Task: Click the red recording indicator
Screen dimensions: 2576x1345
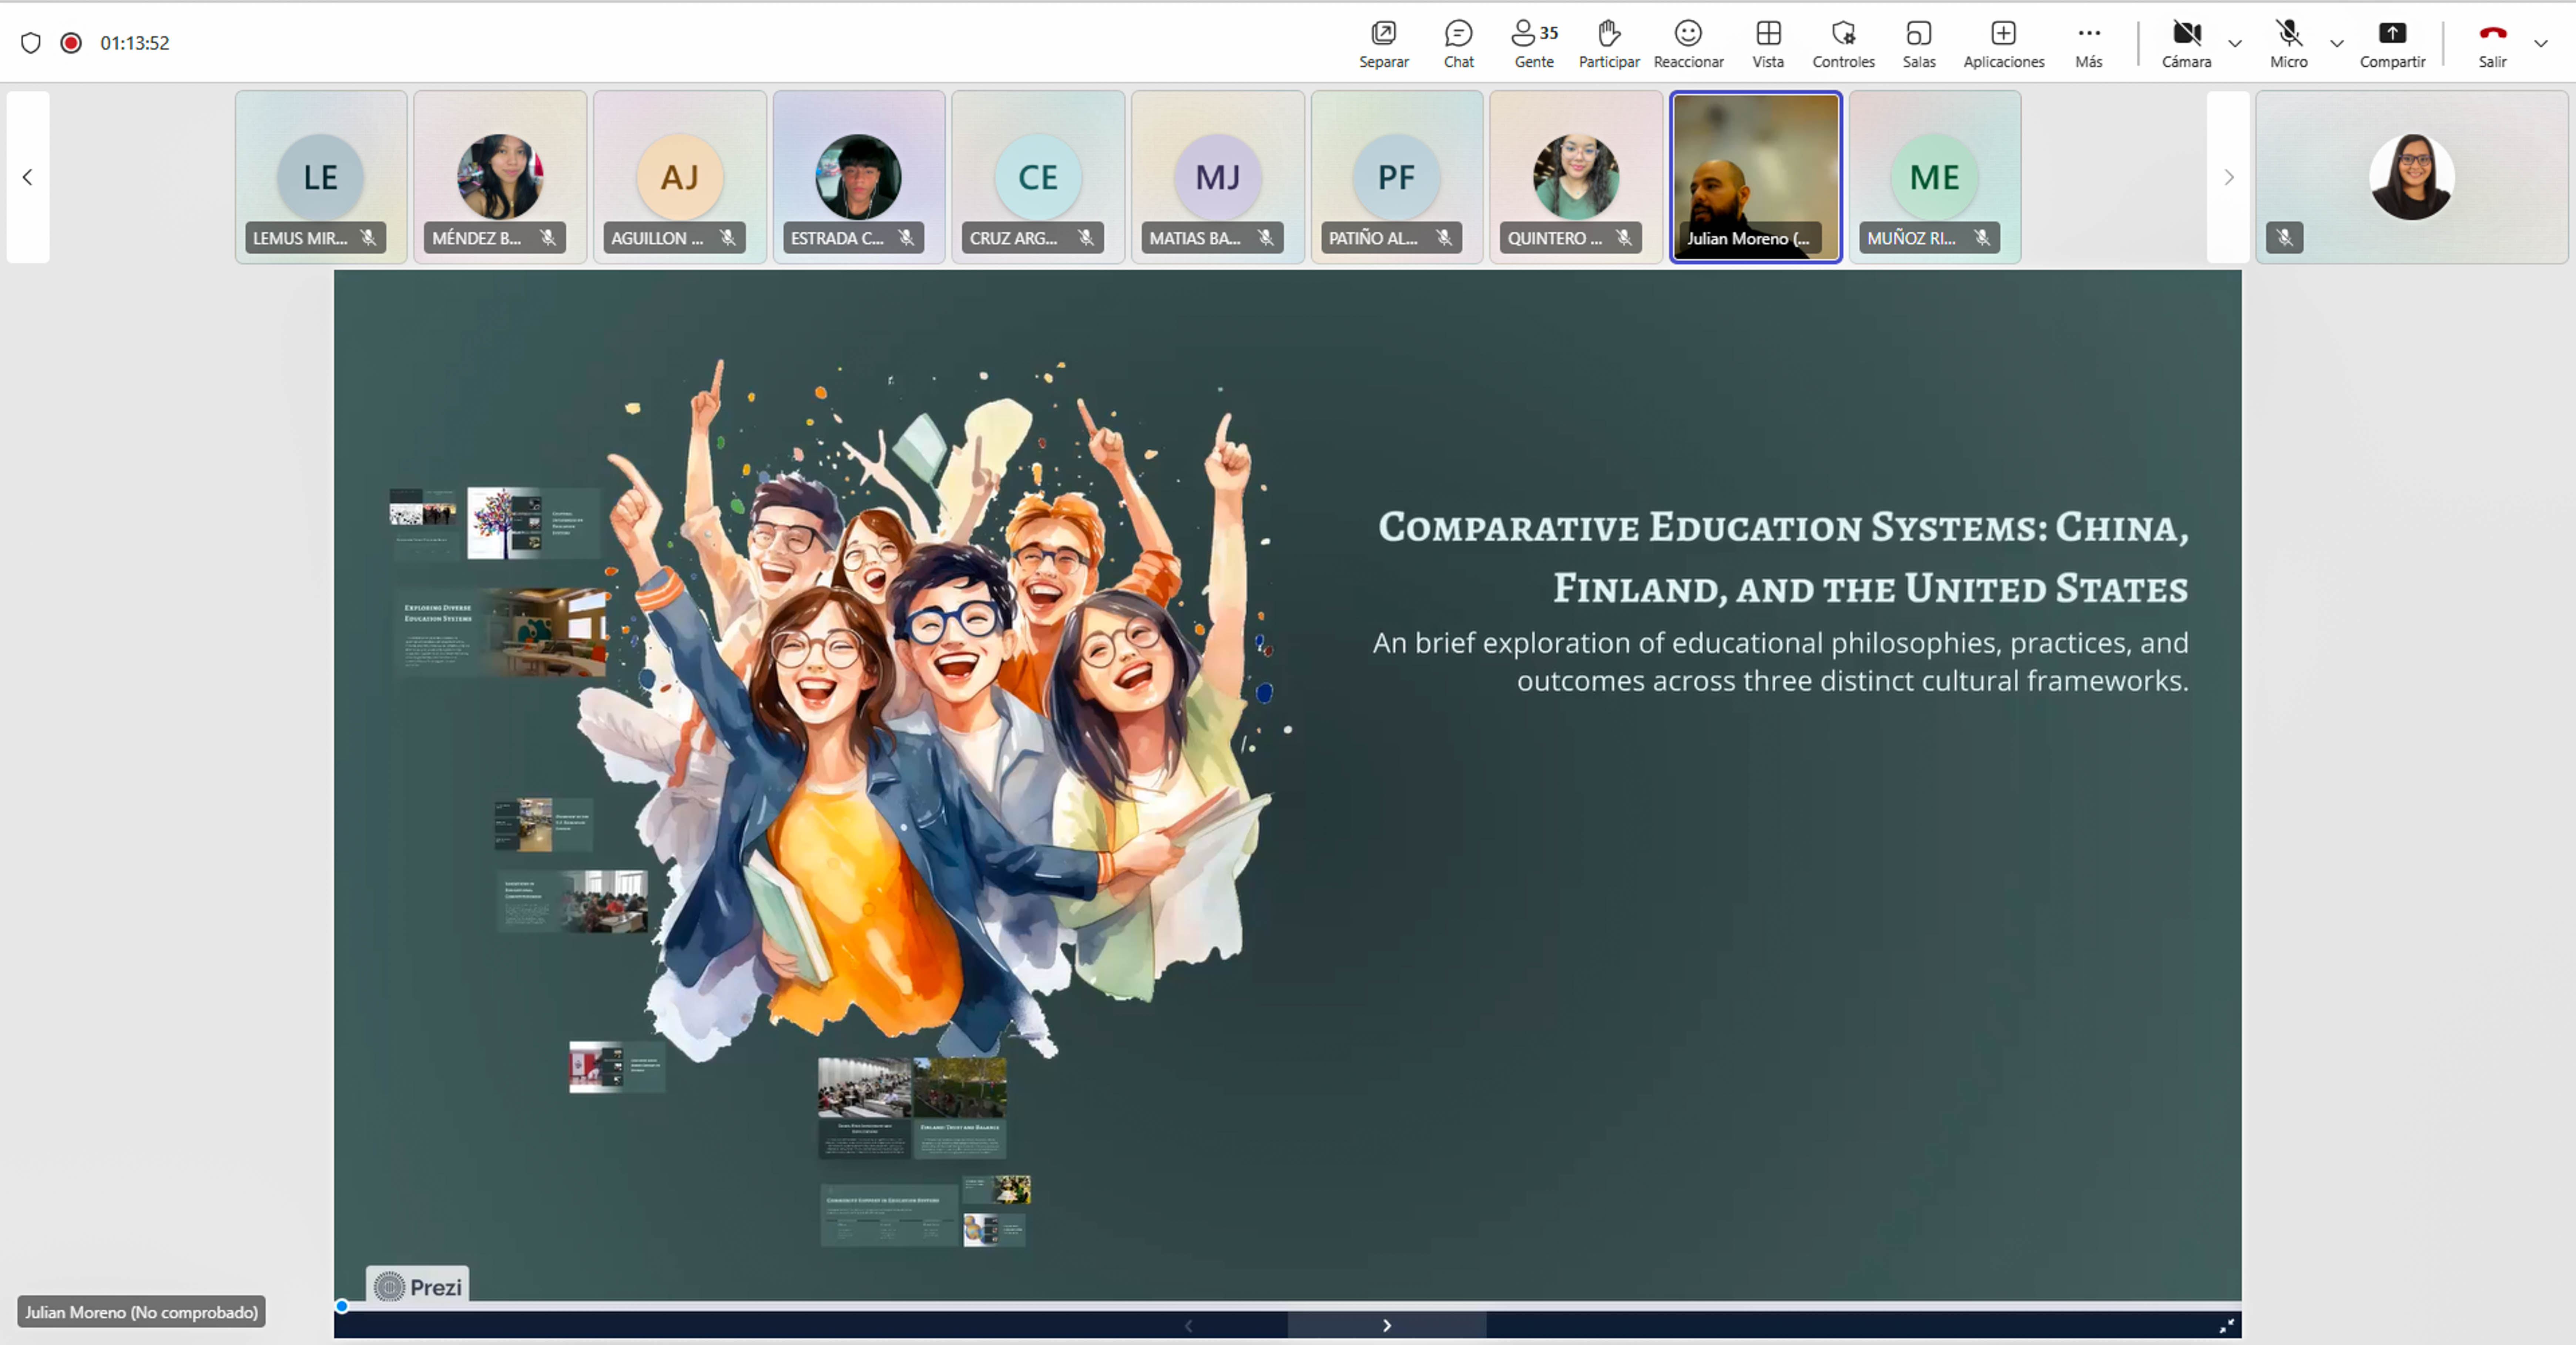Action: [71, 43]
